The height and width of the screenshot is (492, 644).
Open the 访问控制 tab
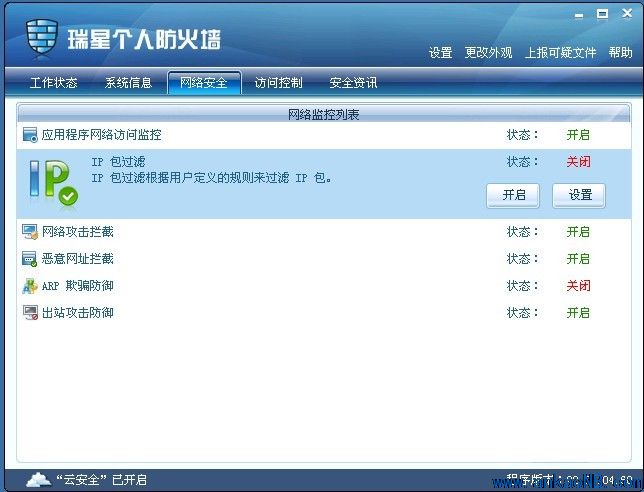click(278, 83)
